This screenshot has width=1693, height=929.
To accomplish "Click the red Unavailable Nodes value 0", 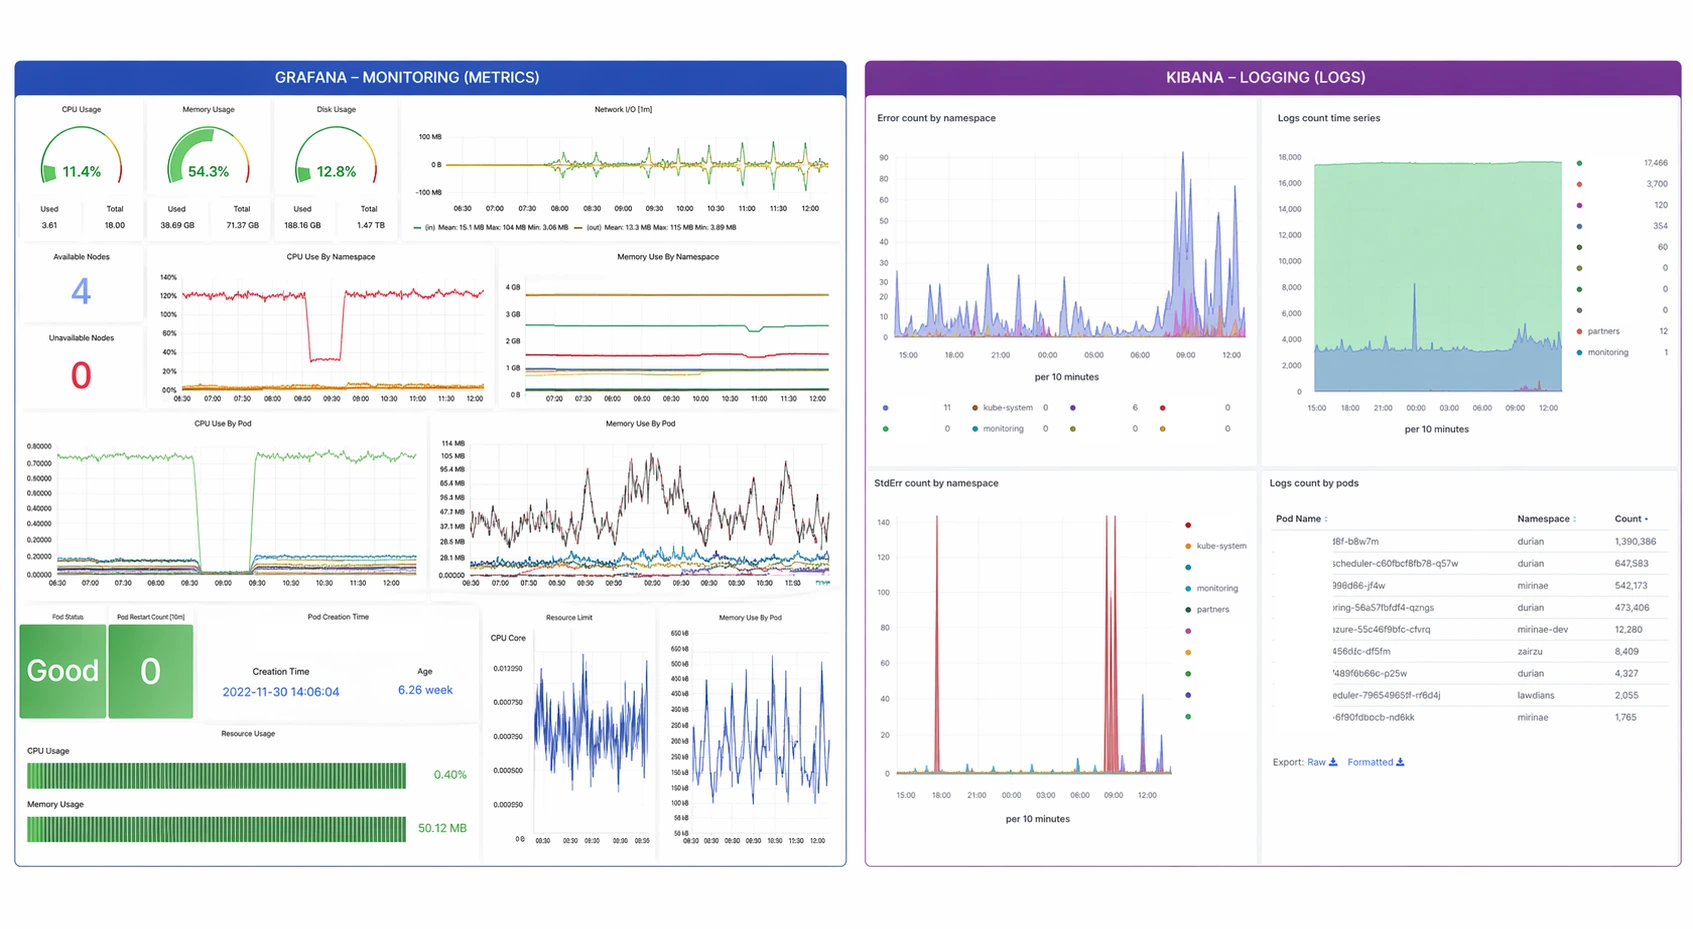I will 81,375.
